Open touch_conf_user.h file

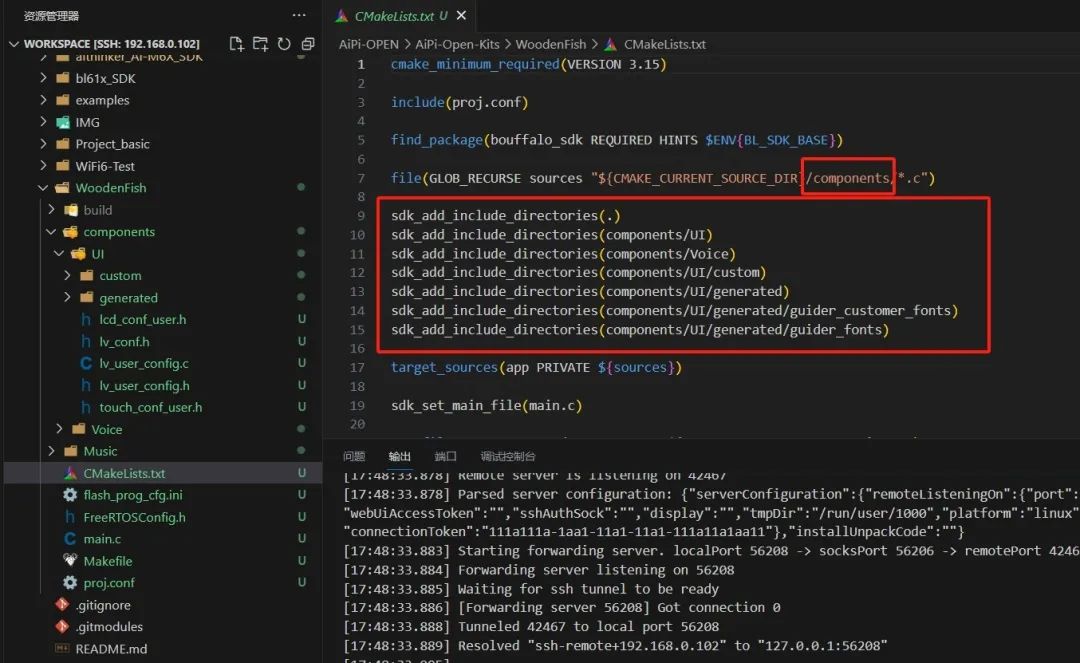point(151,407)
